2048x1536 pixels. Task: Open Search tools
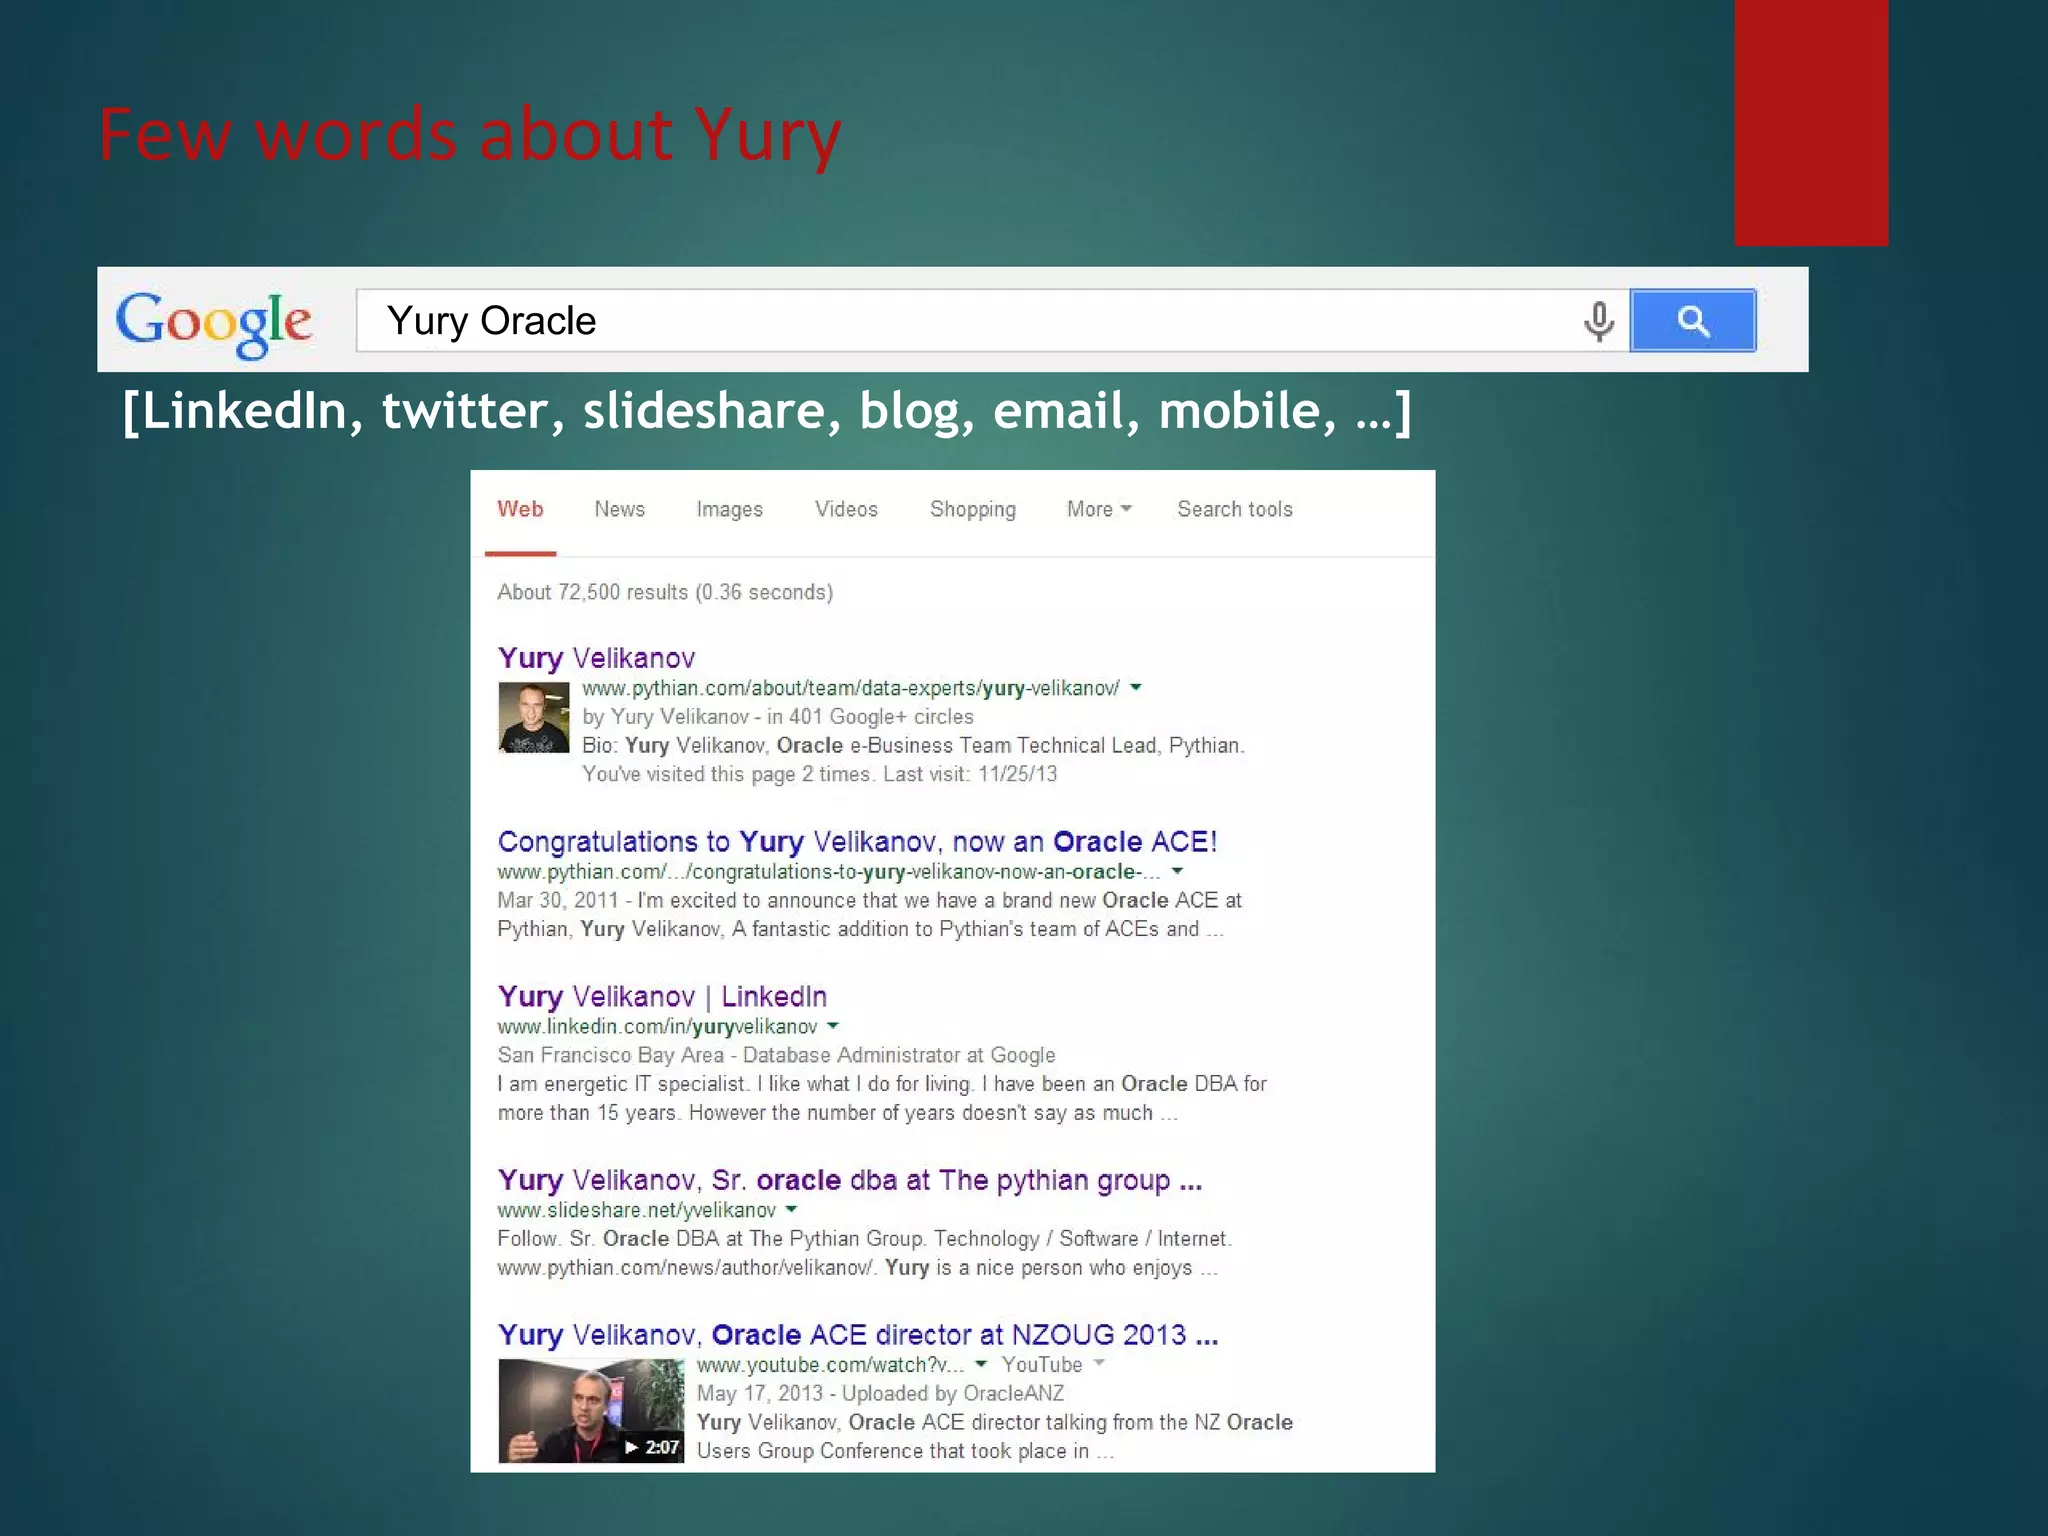click(x=1235, y=509)
